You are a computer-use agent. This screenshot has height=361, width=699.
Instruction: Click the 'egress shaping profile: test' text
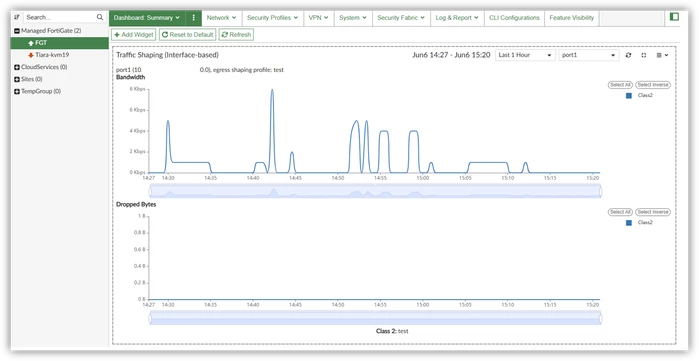[x=248, y=70]
